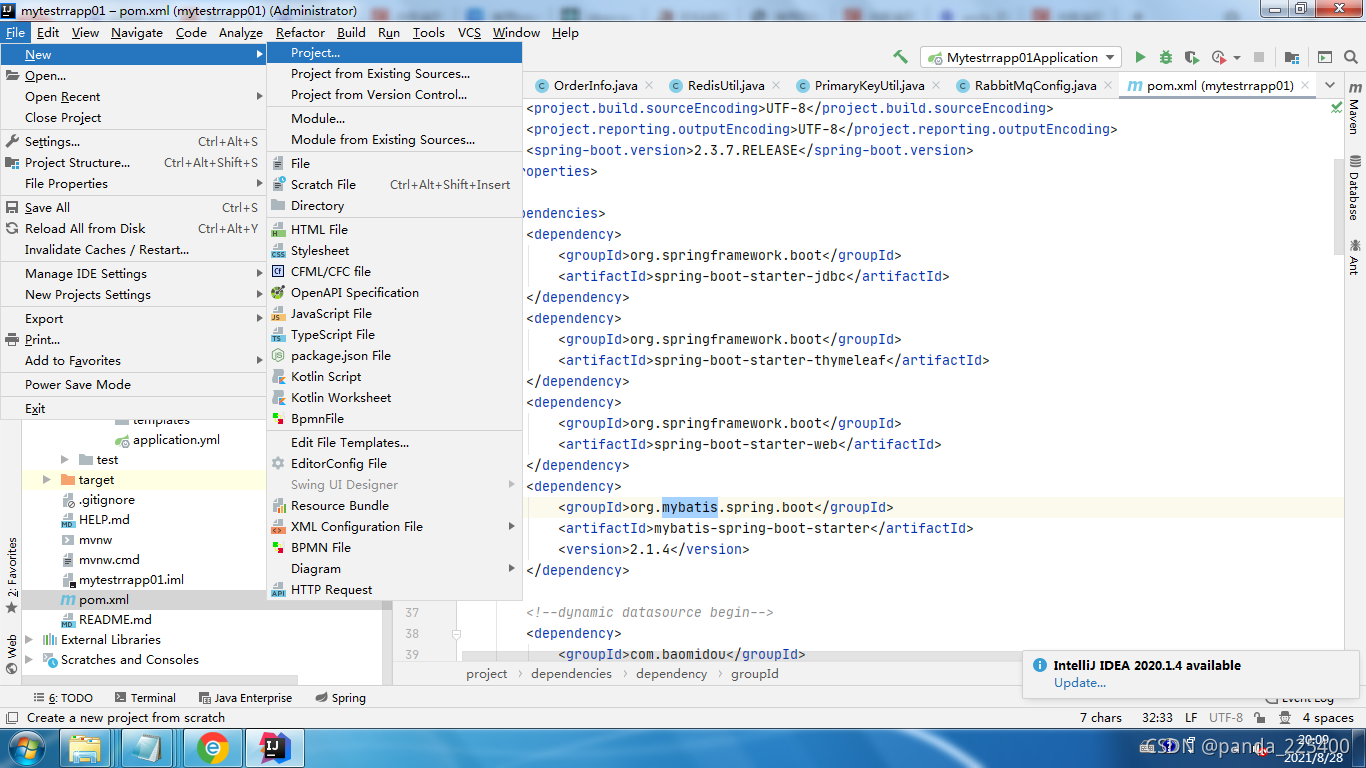1366x768 pixels.
Task: Create a new Module
Action: [395, 119]
